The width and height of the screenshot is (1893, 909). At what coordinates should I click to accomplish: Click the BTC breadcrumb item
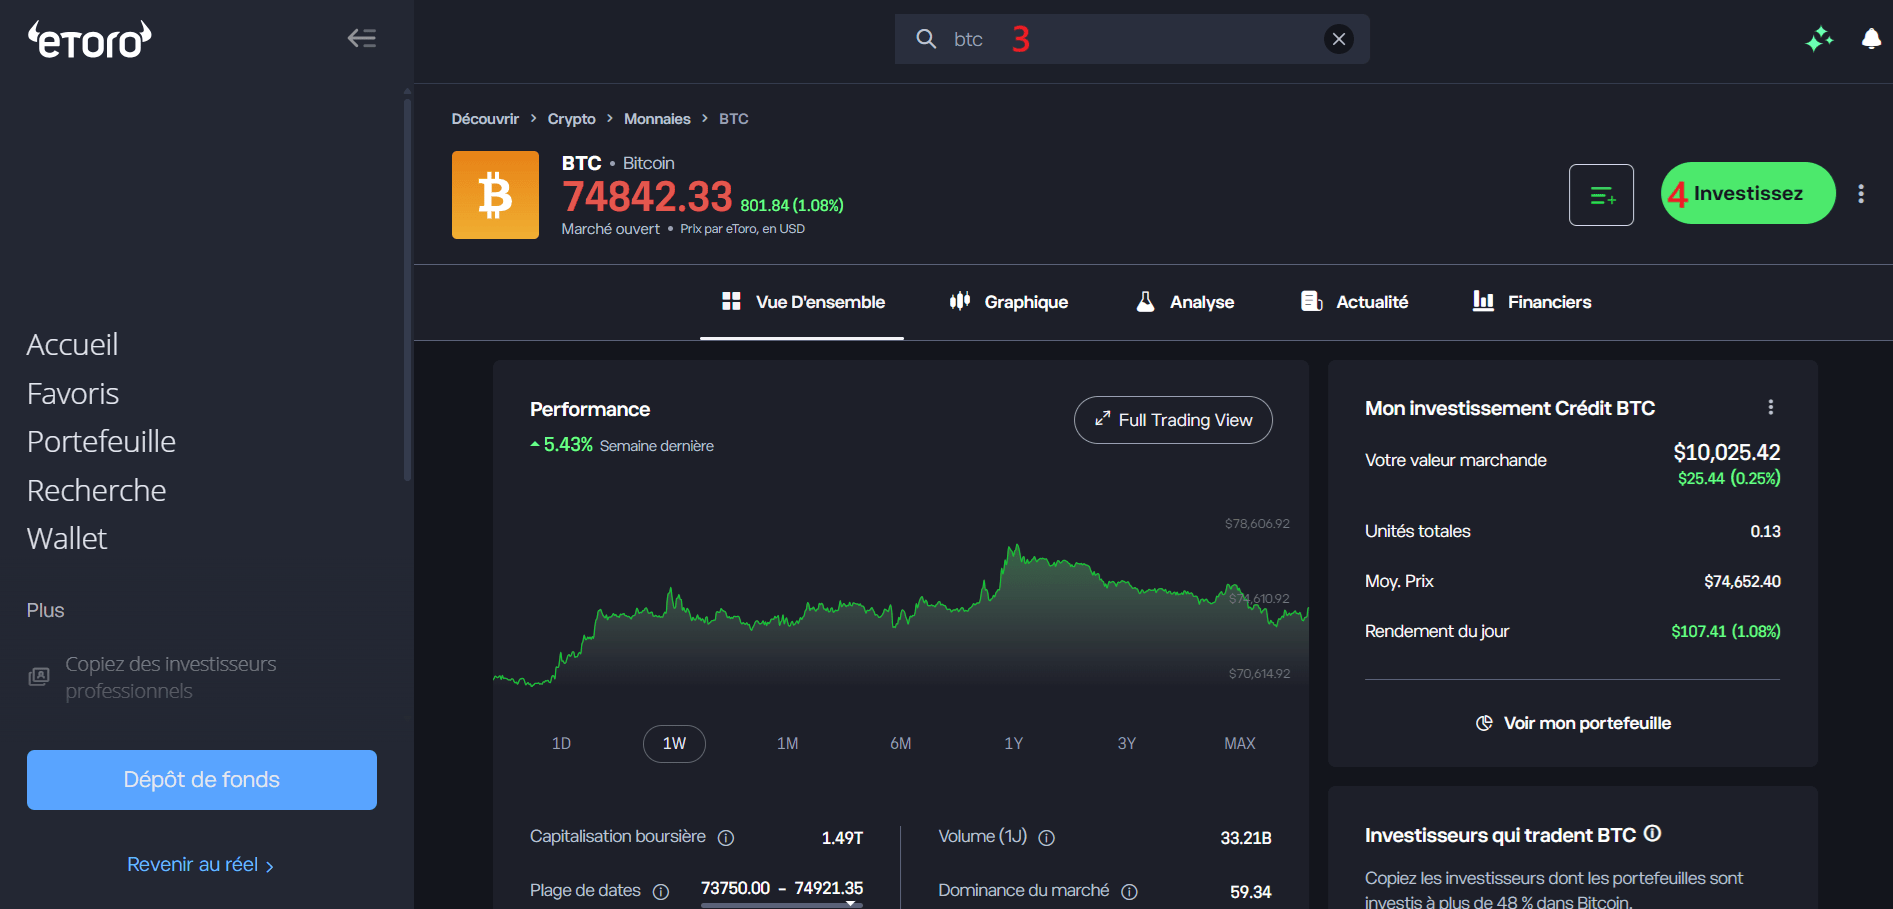click(734, 119)
